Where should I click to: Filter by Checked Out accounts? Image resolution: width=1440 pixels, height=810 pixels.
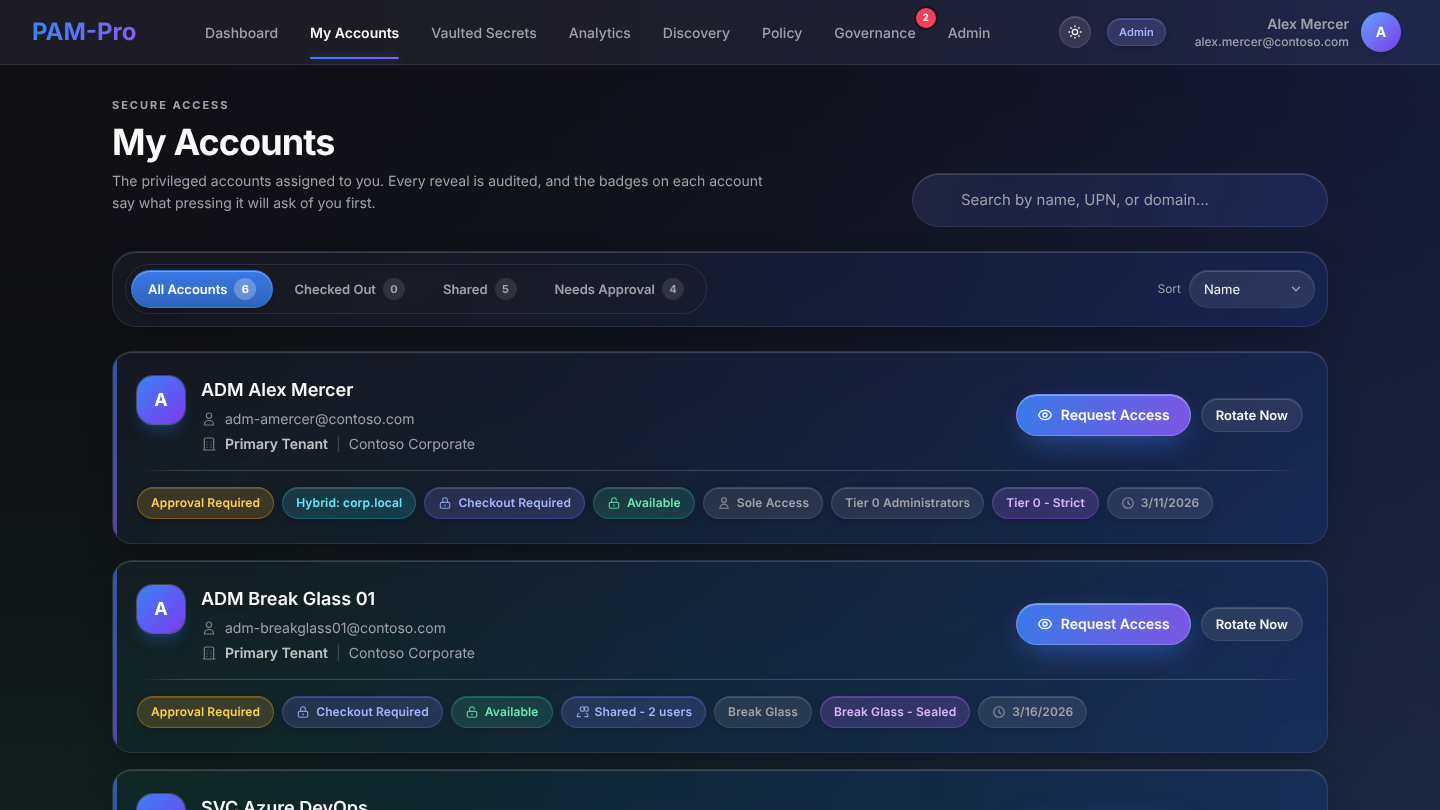click(349, 289)
